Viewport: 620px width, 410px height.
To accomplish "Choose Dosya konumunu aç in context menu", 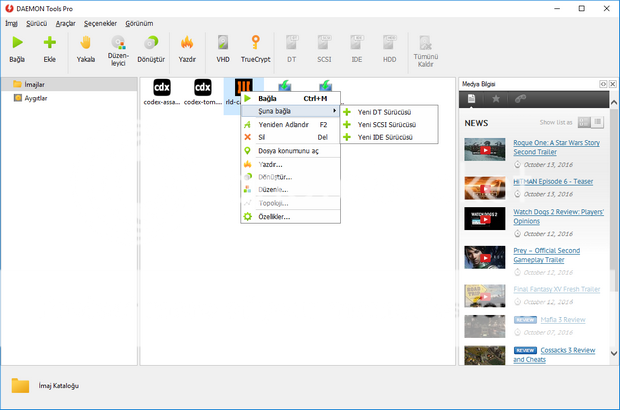I will 290,151.
